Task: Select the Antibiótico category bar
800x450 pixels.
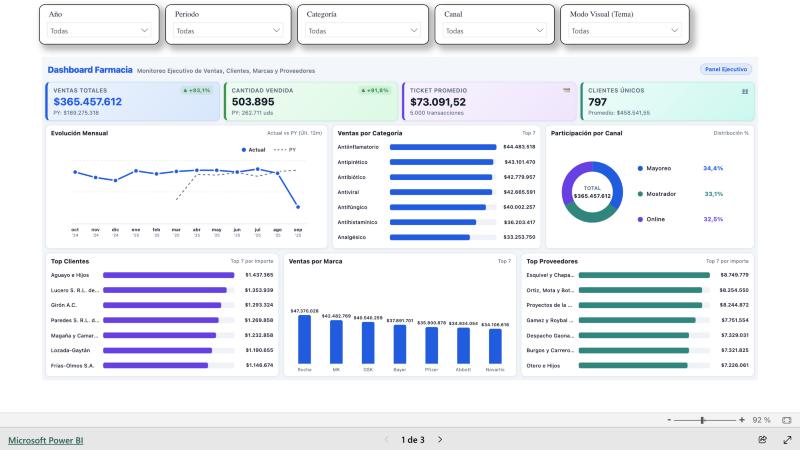Action: click(x=441, y=177)
